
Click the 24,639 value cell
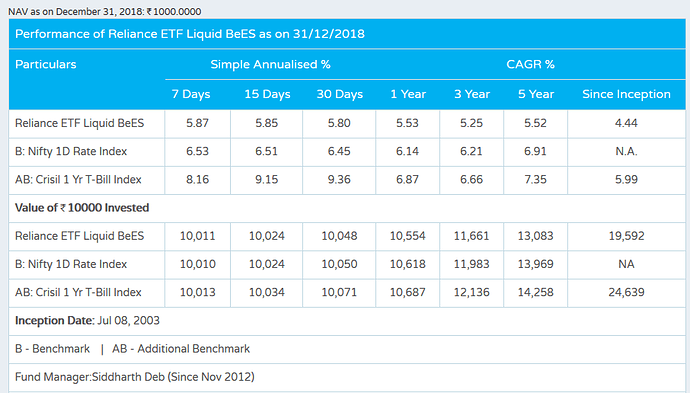pyautogui.click(x=626, y=292)
